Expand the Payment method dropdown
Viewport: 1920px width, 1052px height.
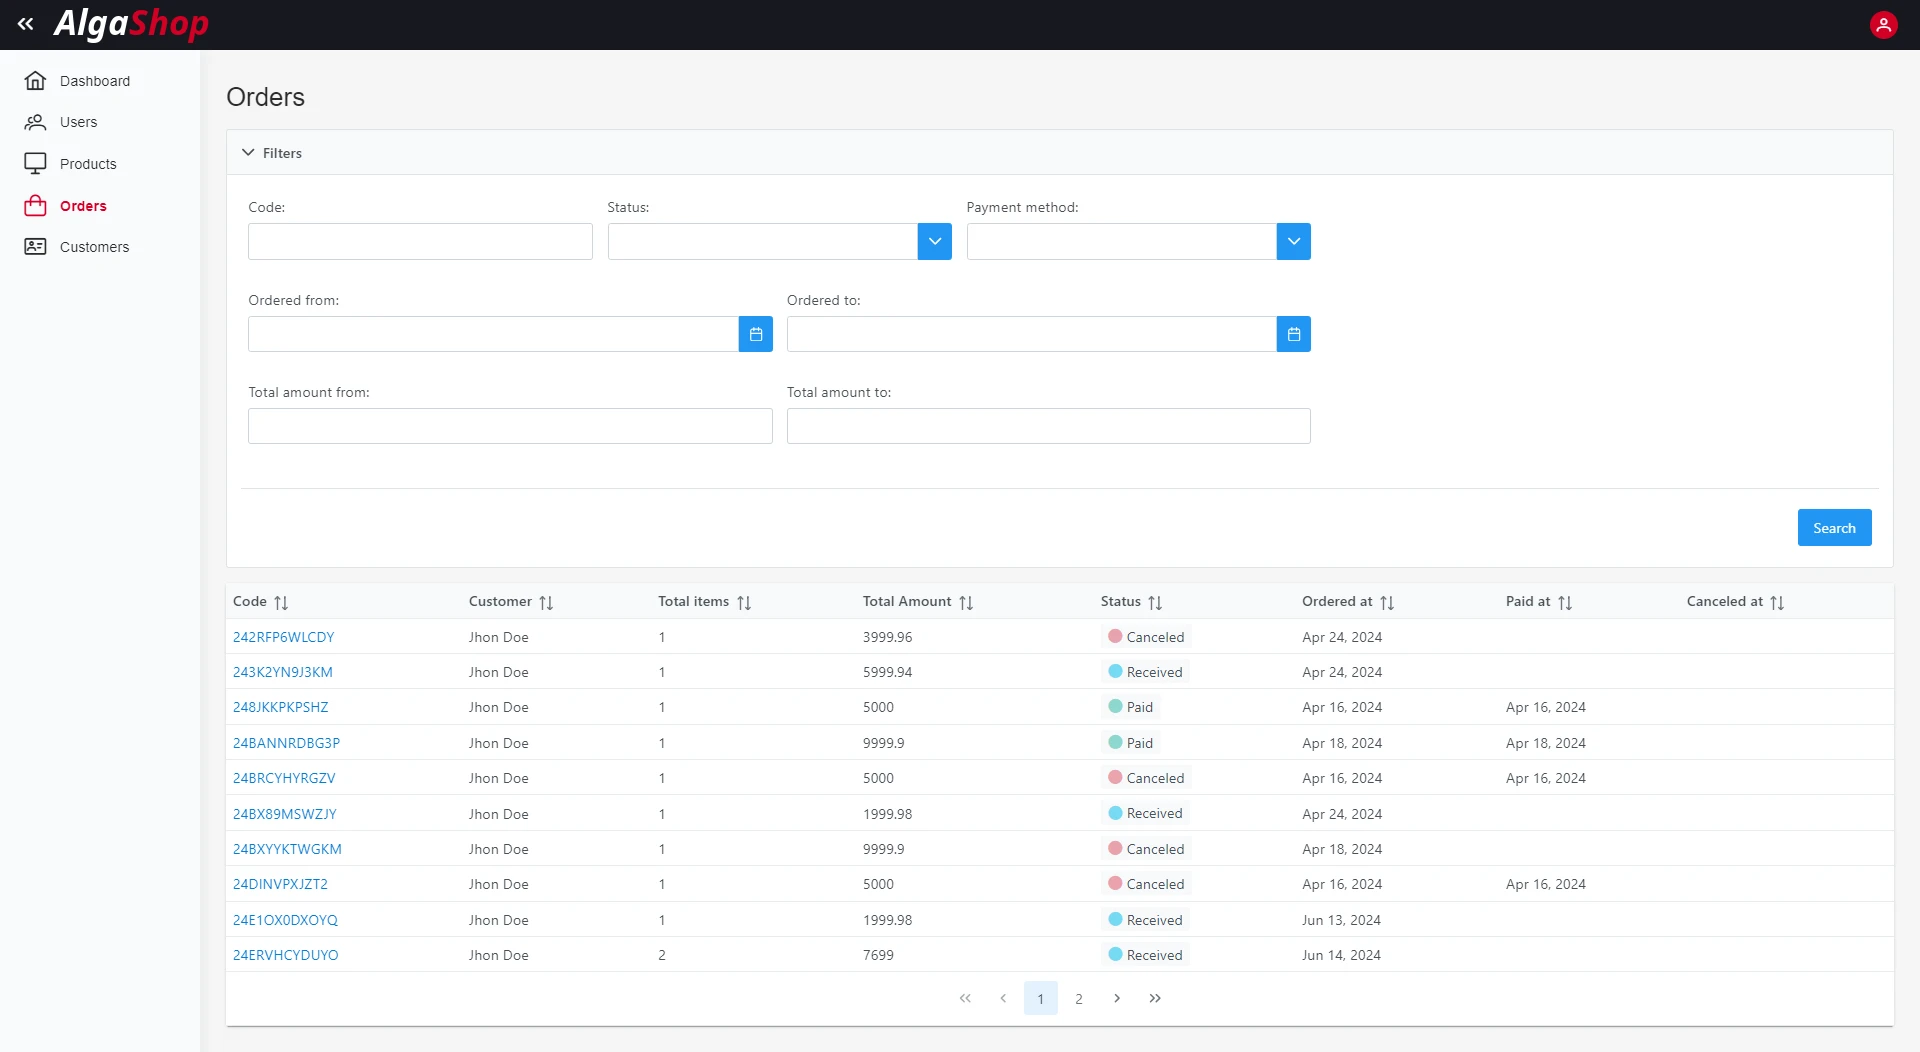(1293, 241)
